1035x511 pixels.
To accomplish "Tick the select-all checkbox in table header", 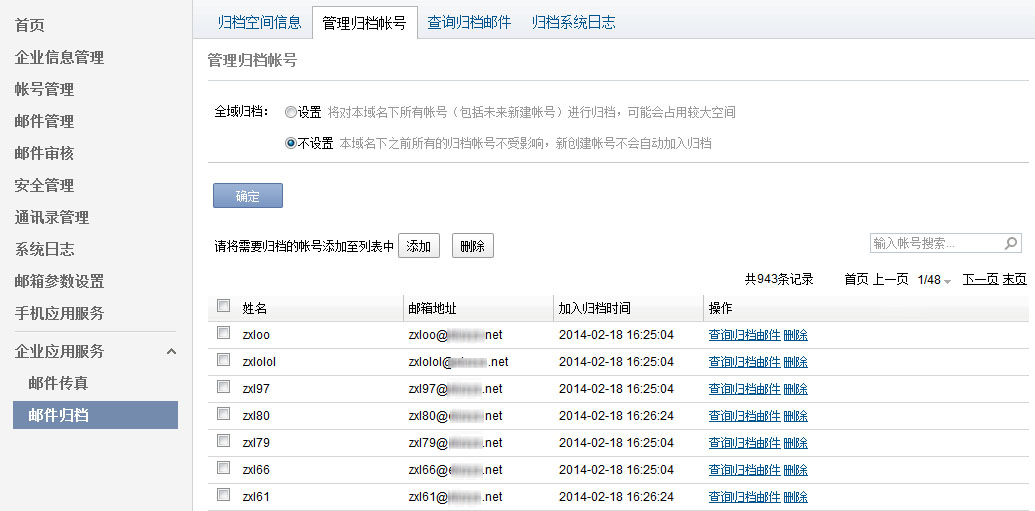I will tap(223, 306).
